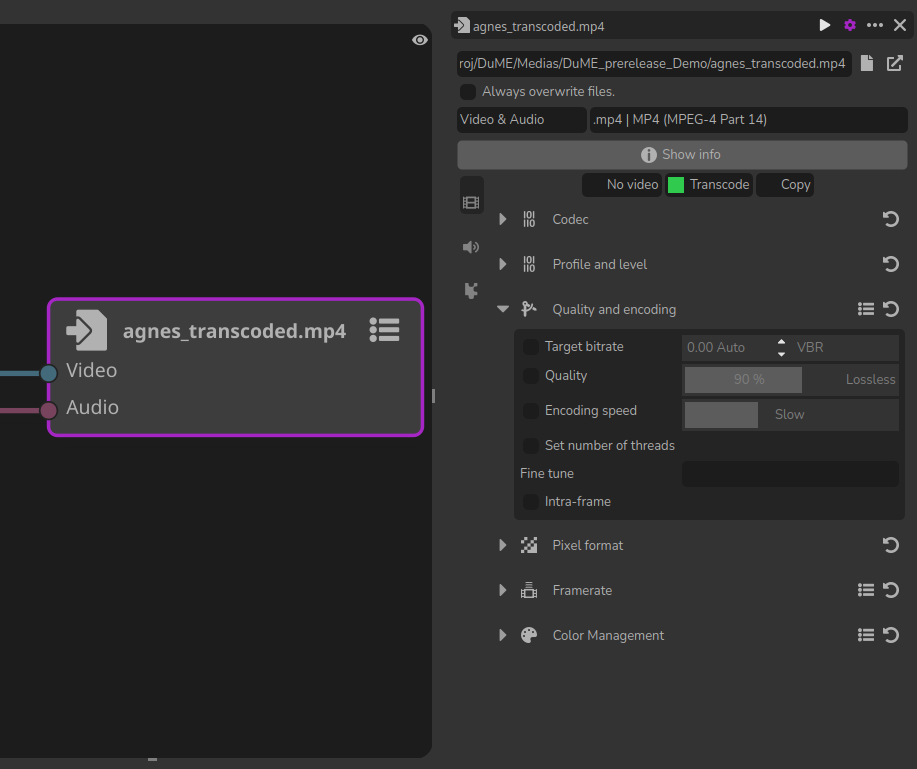The height and width of the screenshot is (769, 917).
Task: Open the MP4 format dropdown
Action: point(748,120)
